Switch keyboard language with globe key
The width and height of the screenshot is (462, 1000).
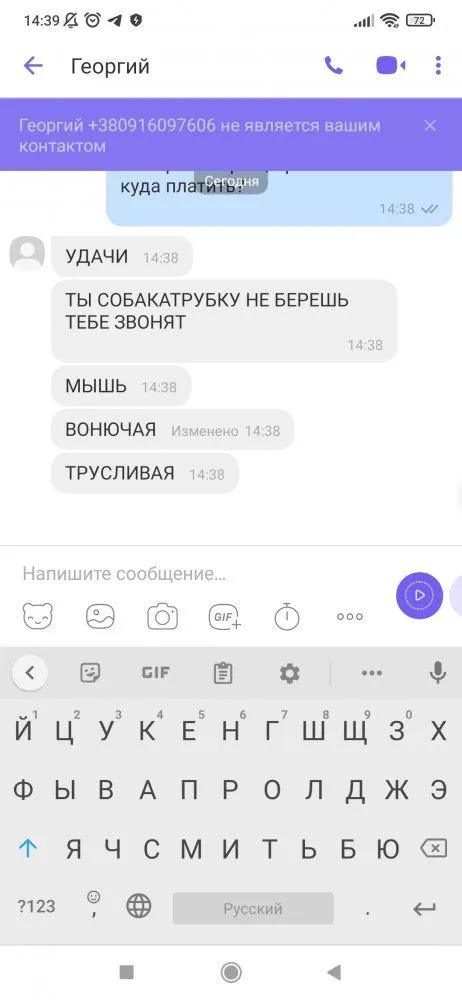(x=138, y=906)
